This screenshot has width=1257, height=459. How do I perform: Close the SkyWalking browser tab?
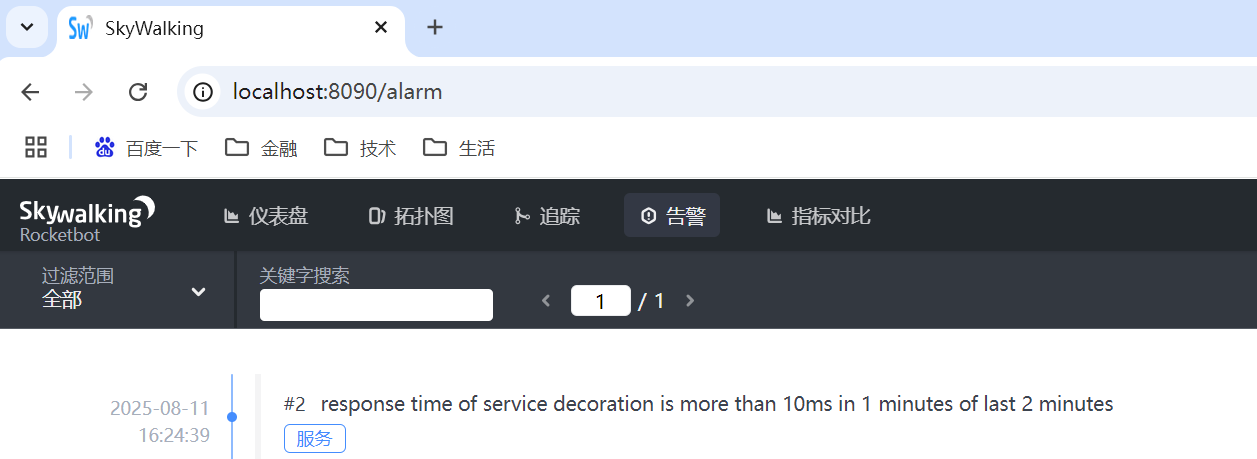[x=381, y=28]
